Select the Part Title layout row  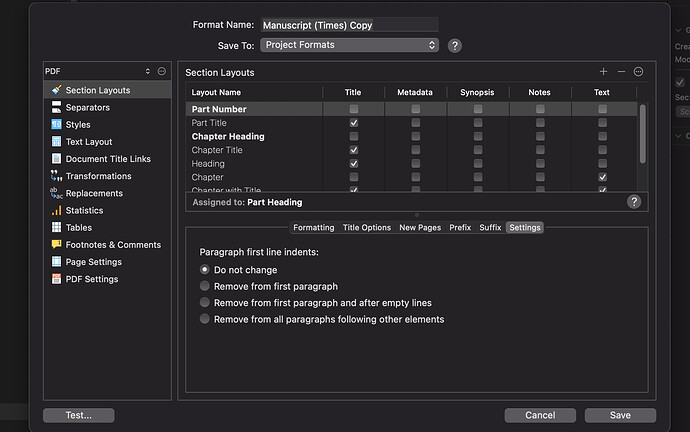click(411, 123)
